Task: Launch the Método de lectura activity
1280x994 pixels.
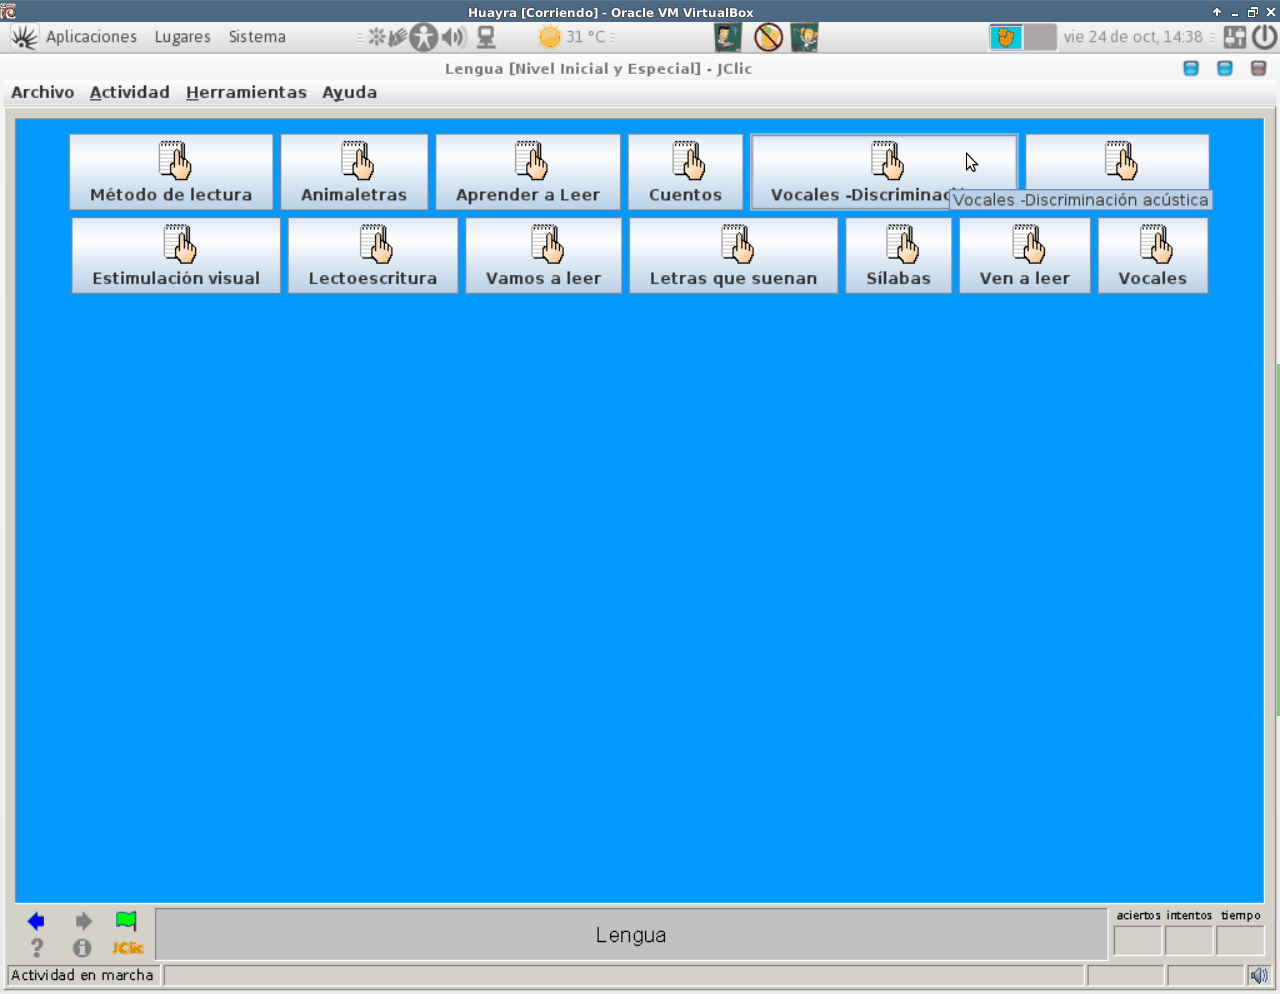Action: tap(171, 172)
